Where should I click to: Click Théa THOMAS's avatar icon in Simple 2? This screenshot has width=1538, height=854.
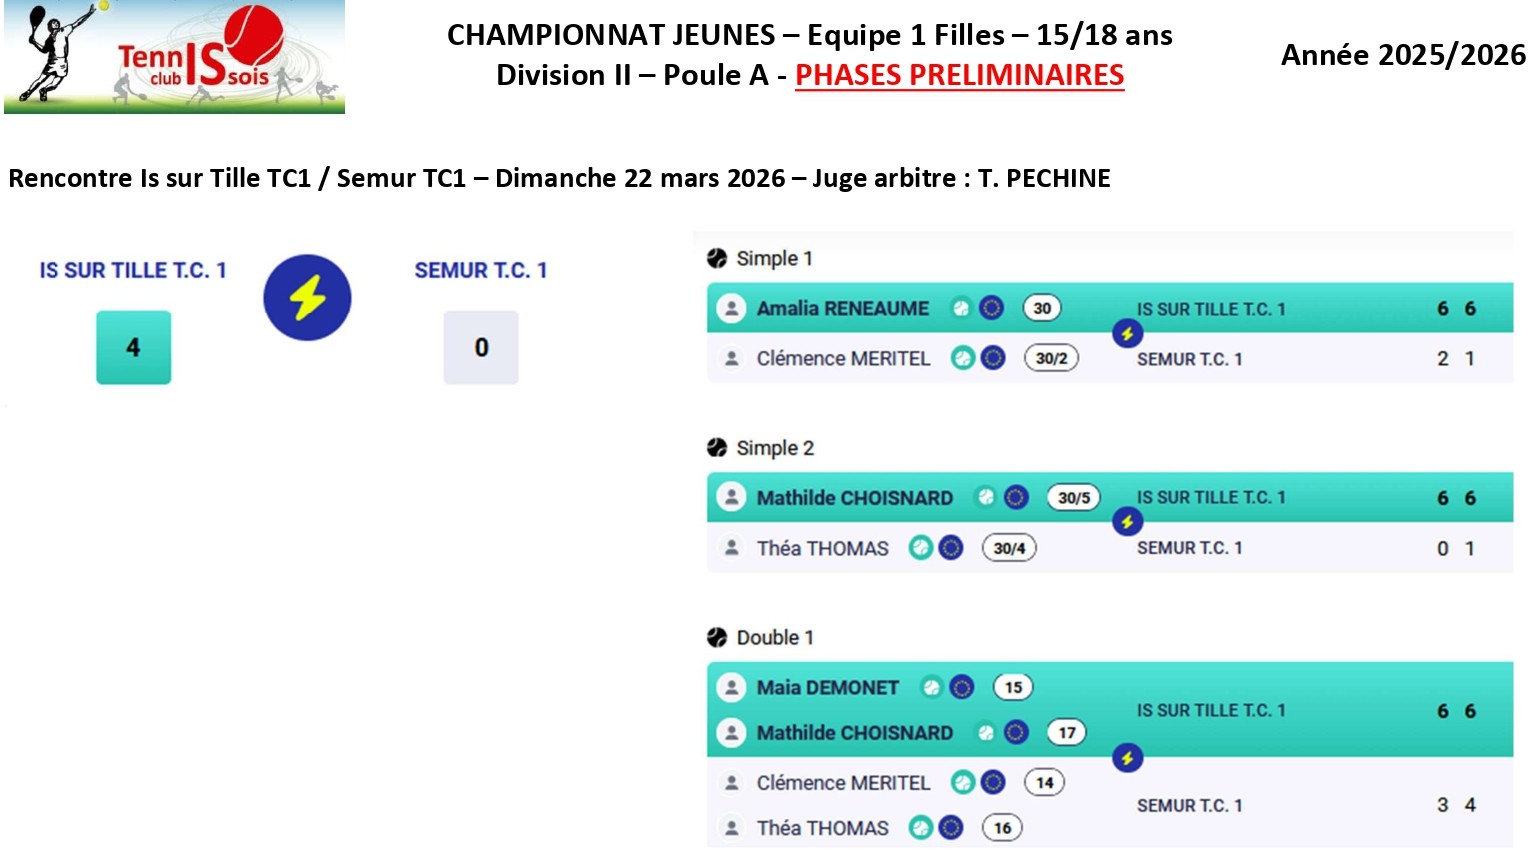[x=732, y=548]
